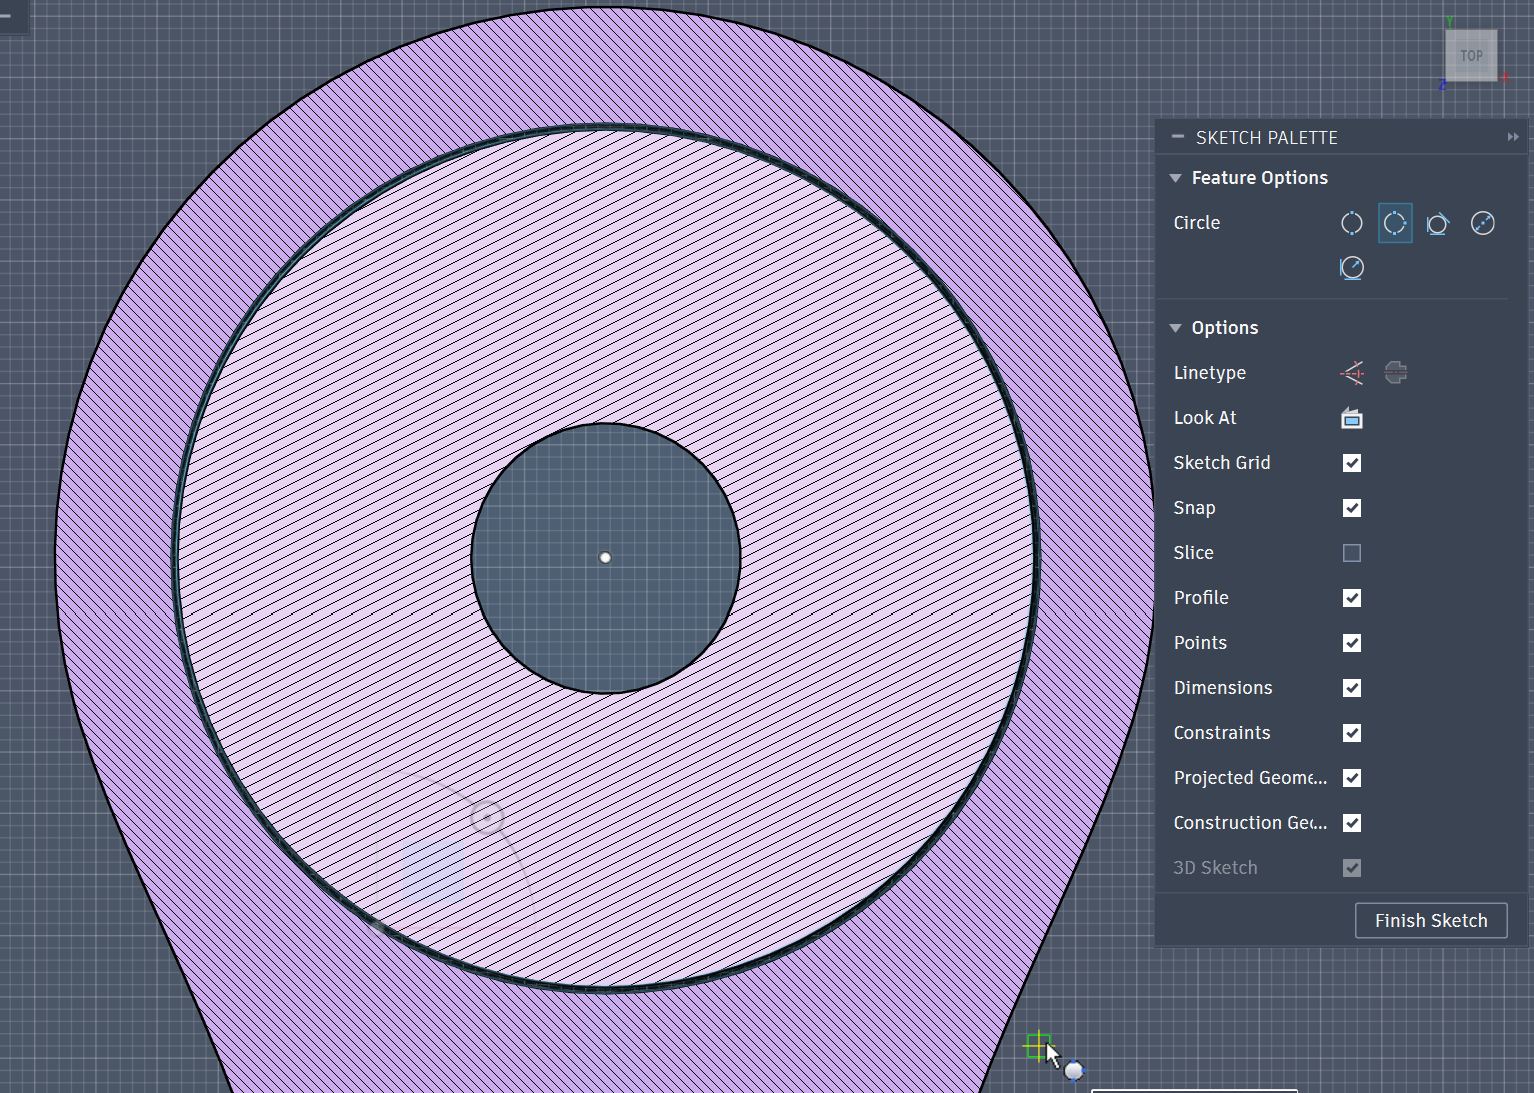1534x1093 pixels.
Task: Select the TOP face on the ViewCube
Action: coord(1470,55)
